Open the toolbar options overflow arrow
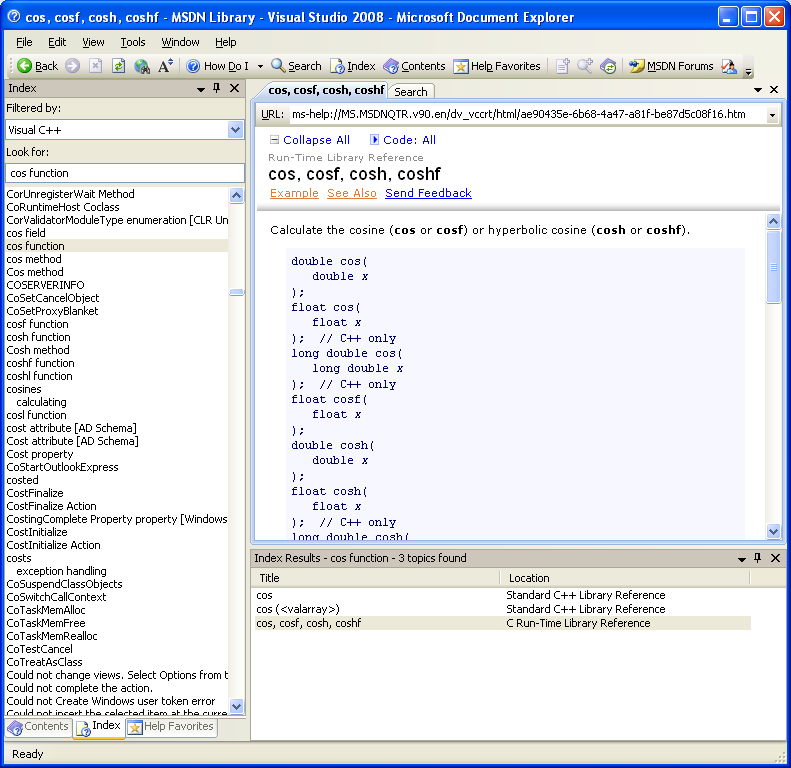The height and width of the screenshot is (768, 791). coord(749,71)
